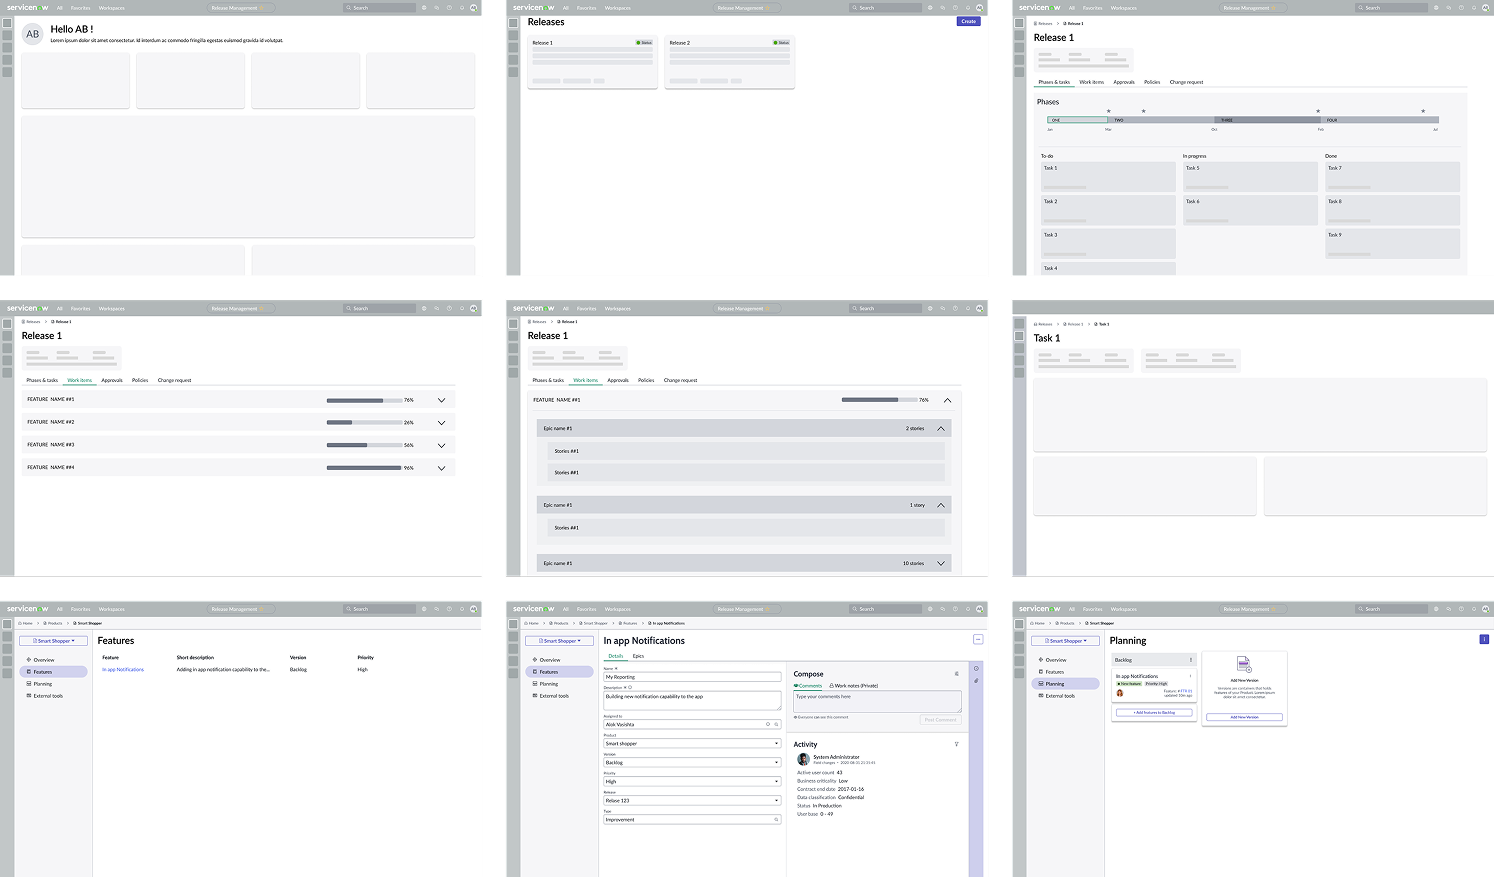1494x878 pixels.
Task: Open Priority dropdown showing High
Action: [x=692, y=782]
